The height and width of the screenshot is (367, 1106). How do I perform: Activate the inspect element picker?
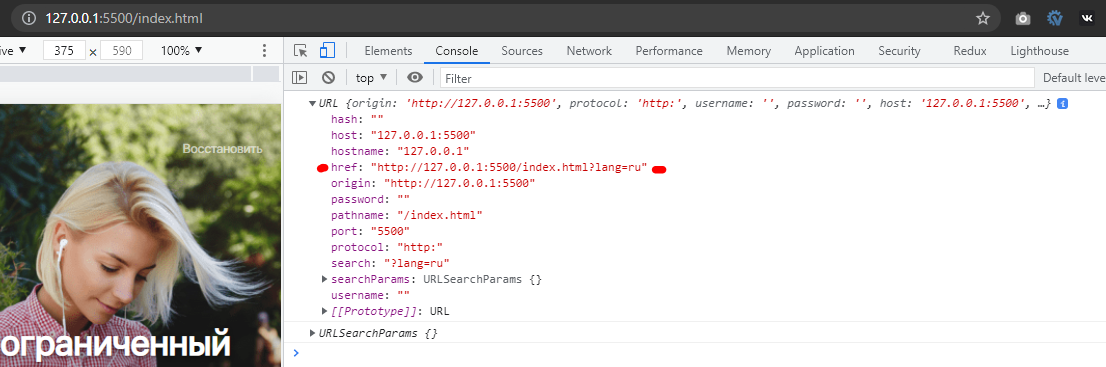(300, 51)
